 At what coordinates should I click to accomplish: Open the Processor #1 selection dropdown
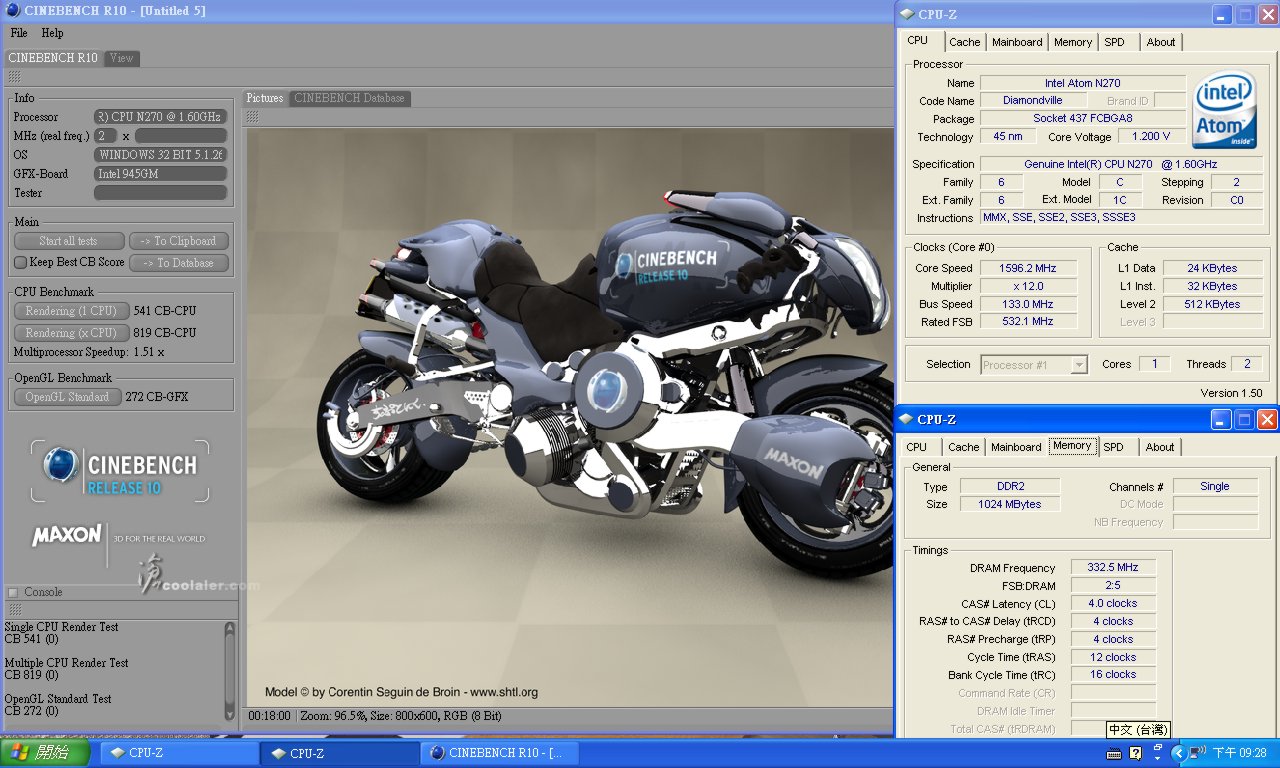1079,365
